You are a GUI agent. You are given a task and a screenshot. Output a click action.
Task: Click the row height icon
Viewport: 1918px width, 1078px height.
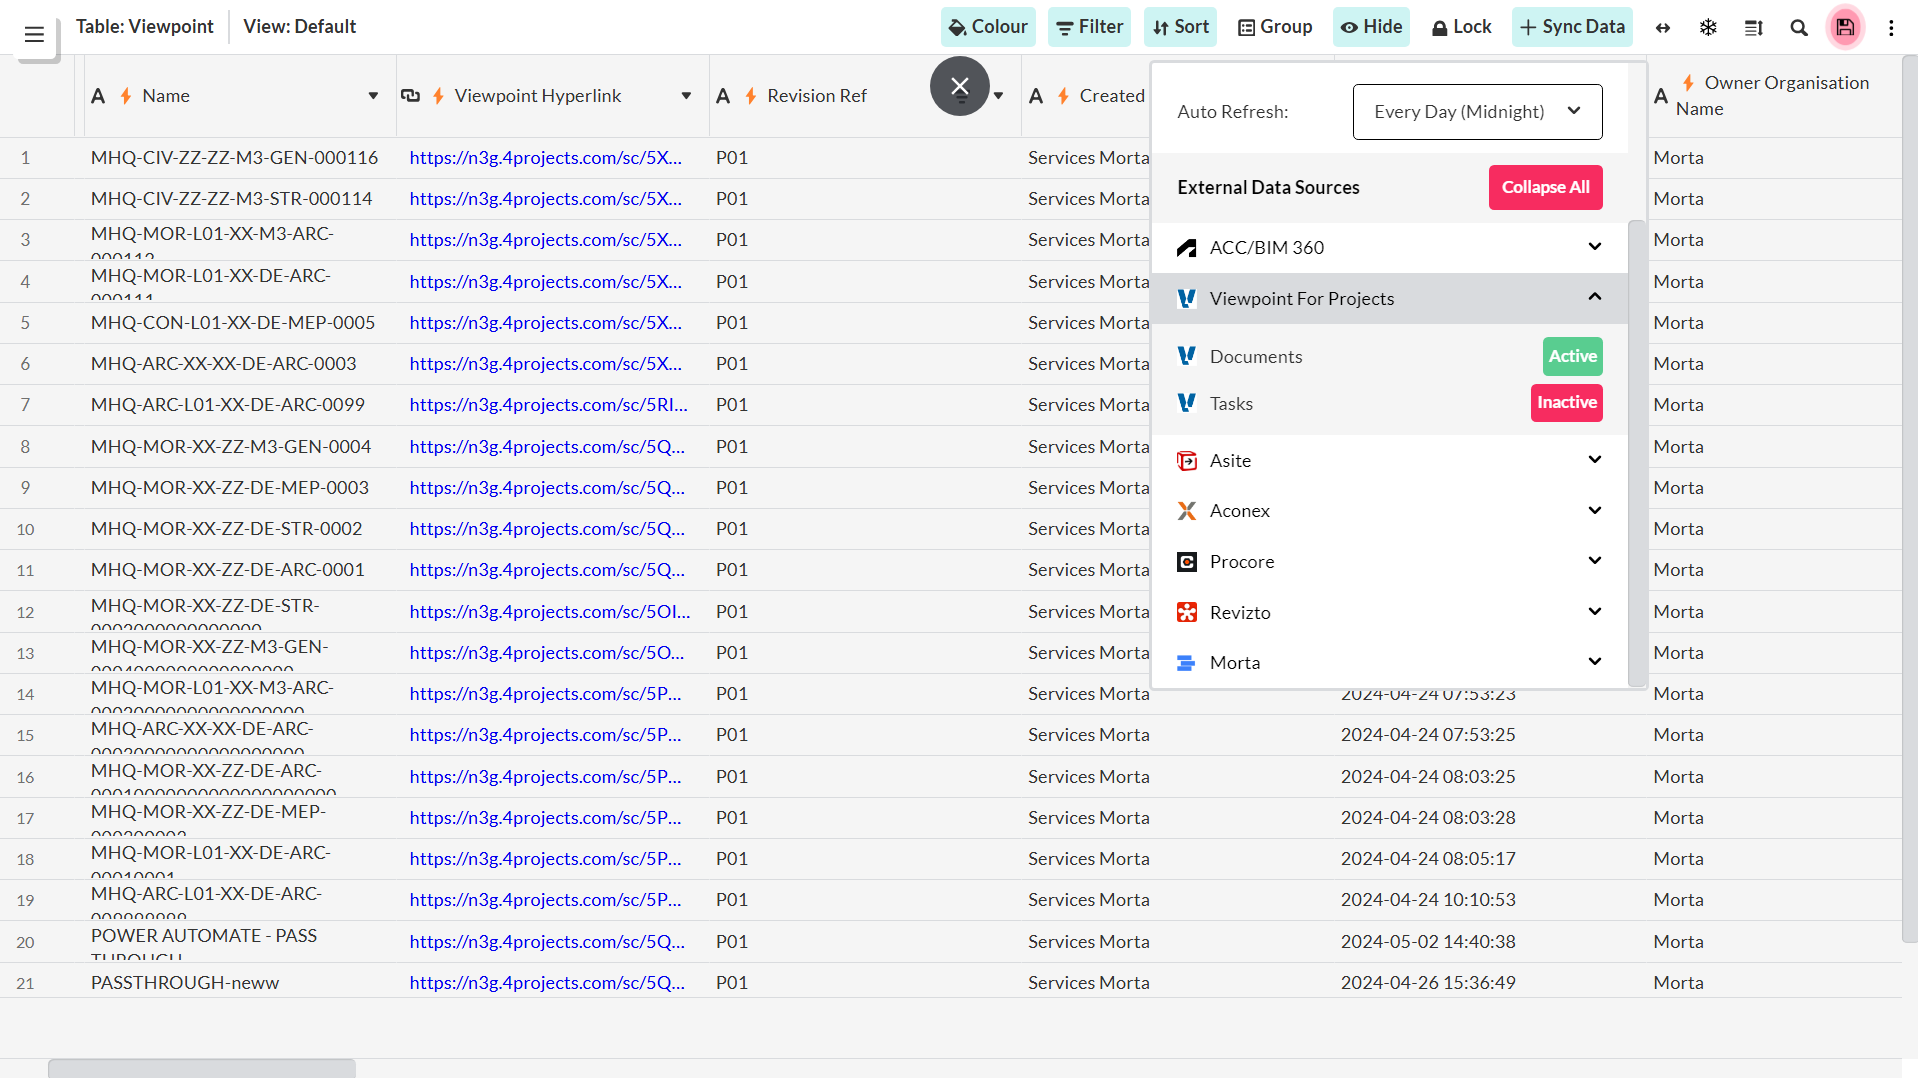click(1753, 28)
